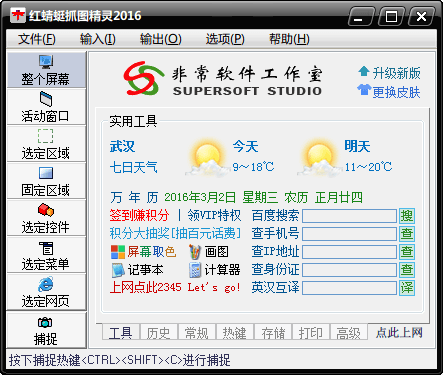Click the 明天 weather label
443x375 pixels.
(357, 146)
